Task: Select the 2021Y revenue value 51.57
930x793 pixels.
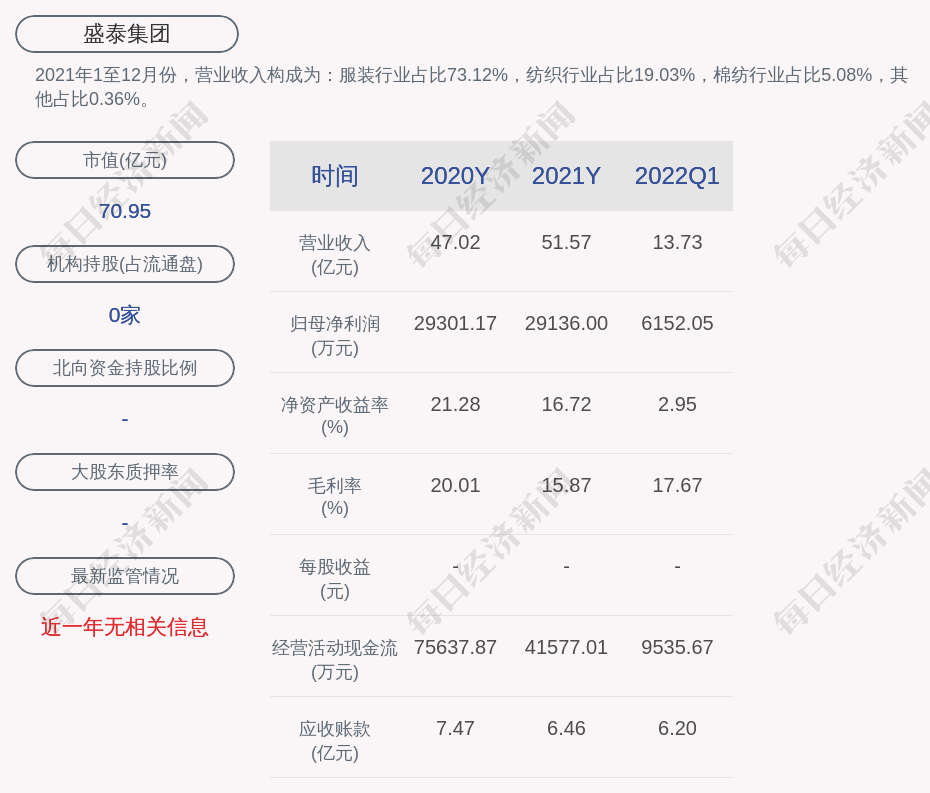Action: [566, 243]
